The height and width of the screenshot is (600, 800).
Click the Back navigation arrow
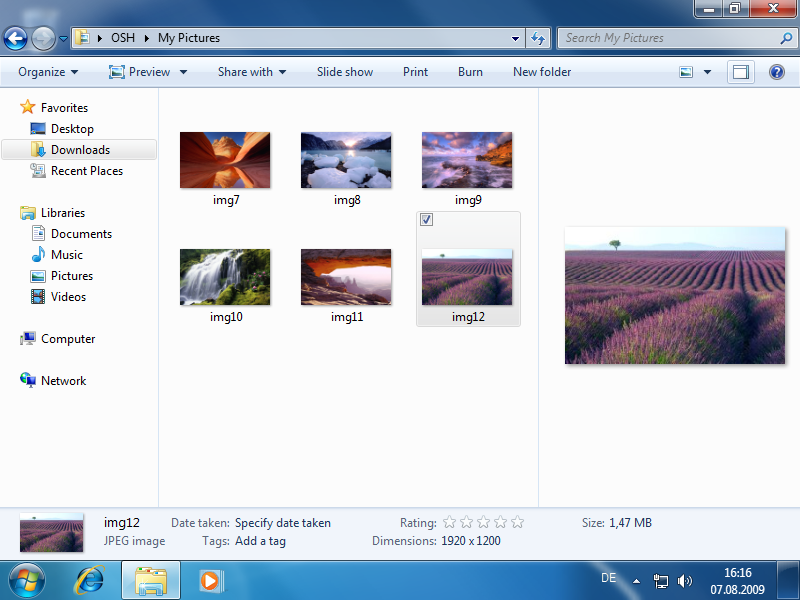tap(16, 39)
